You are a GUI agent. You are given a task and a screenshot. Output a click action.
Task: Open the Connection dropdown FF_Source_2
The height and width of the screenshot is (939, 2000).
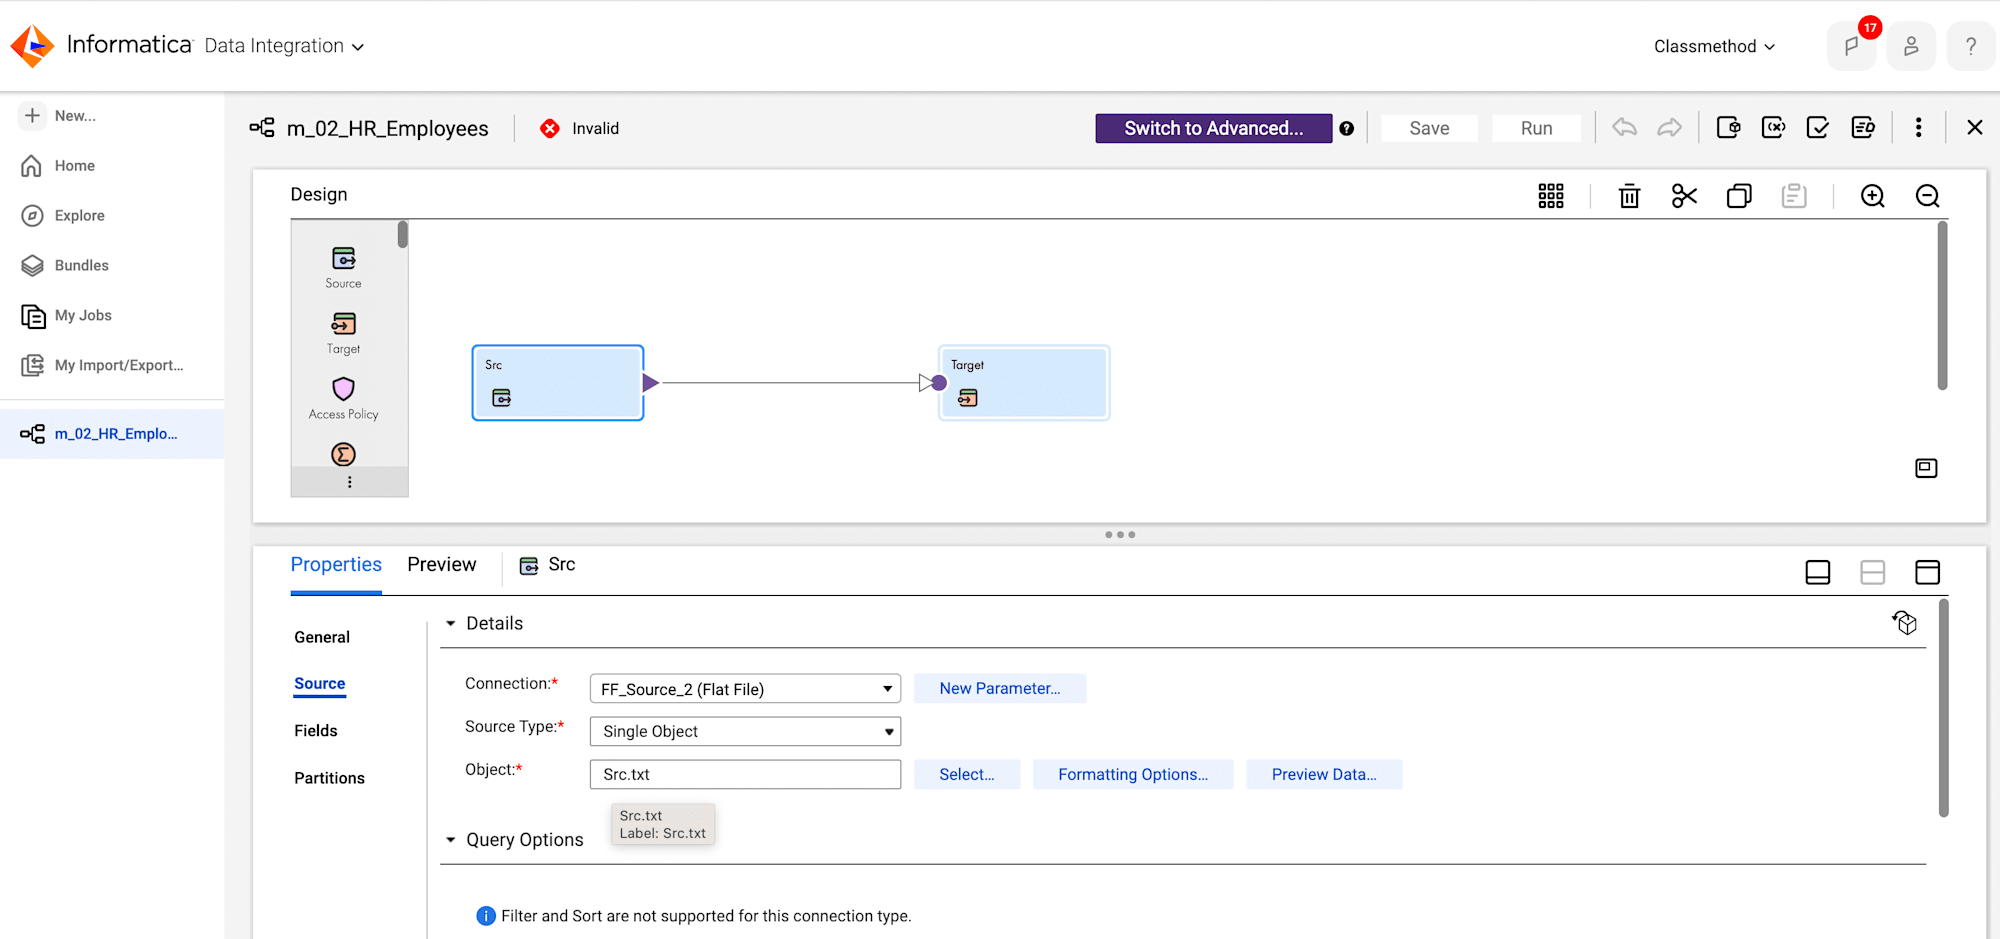[x=745, y=689]
